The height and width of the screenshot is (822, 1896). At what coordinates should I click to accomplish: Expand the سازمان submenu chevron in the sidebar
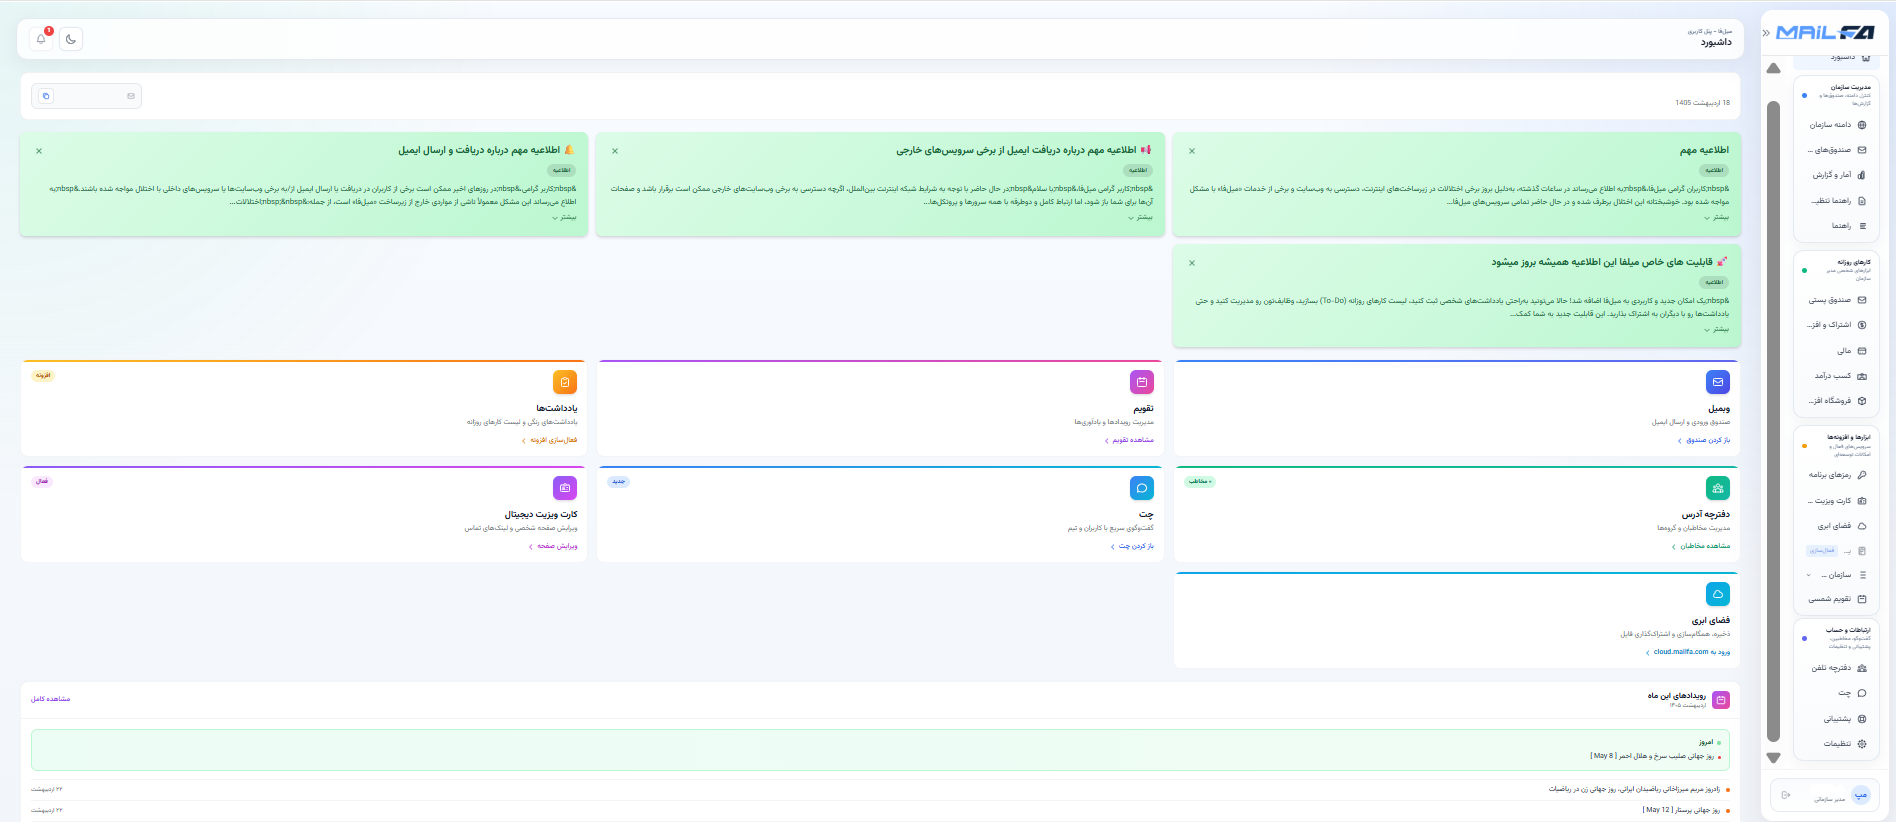tap(1808, 575)
